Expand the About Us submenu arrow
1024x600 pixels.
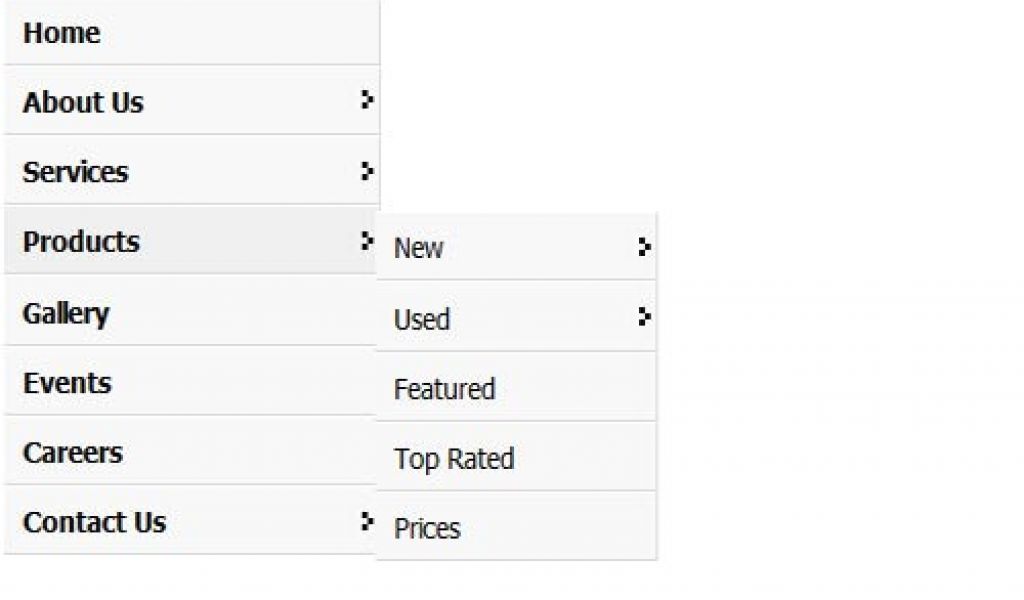tap(367, 99)
